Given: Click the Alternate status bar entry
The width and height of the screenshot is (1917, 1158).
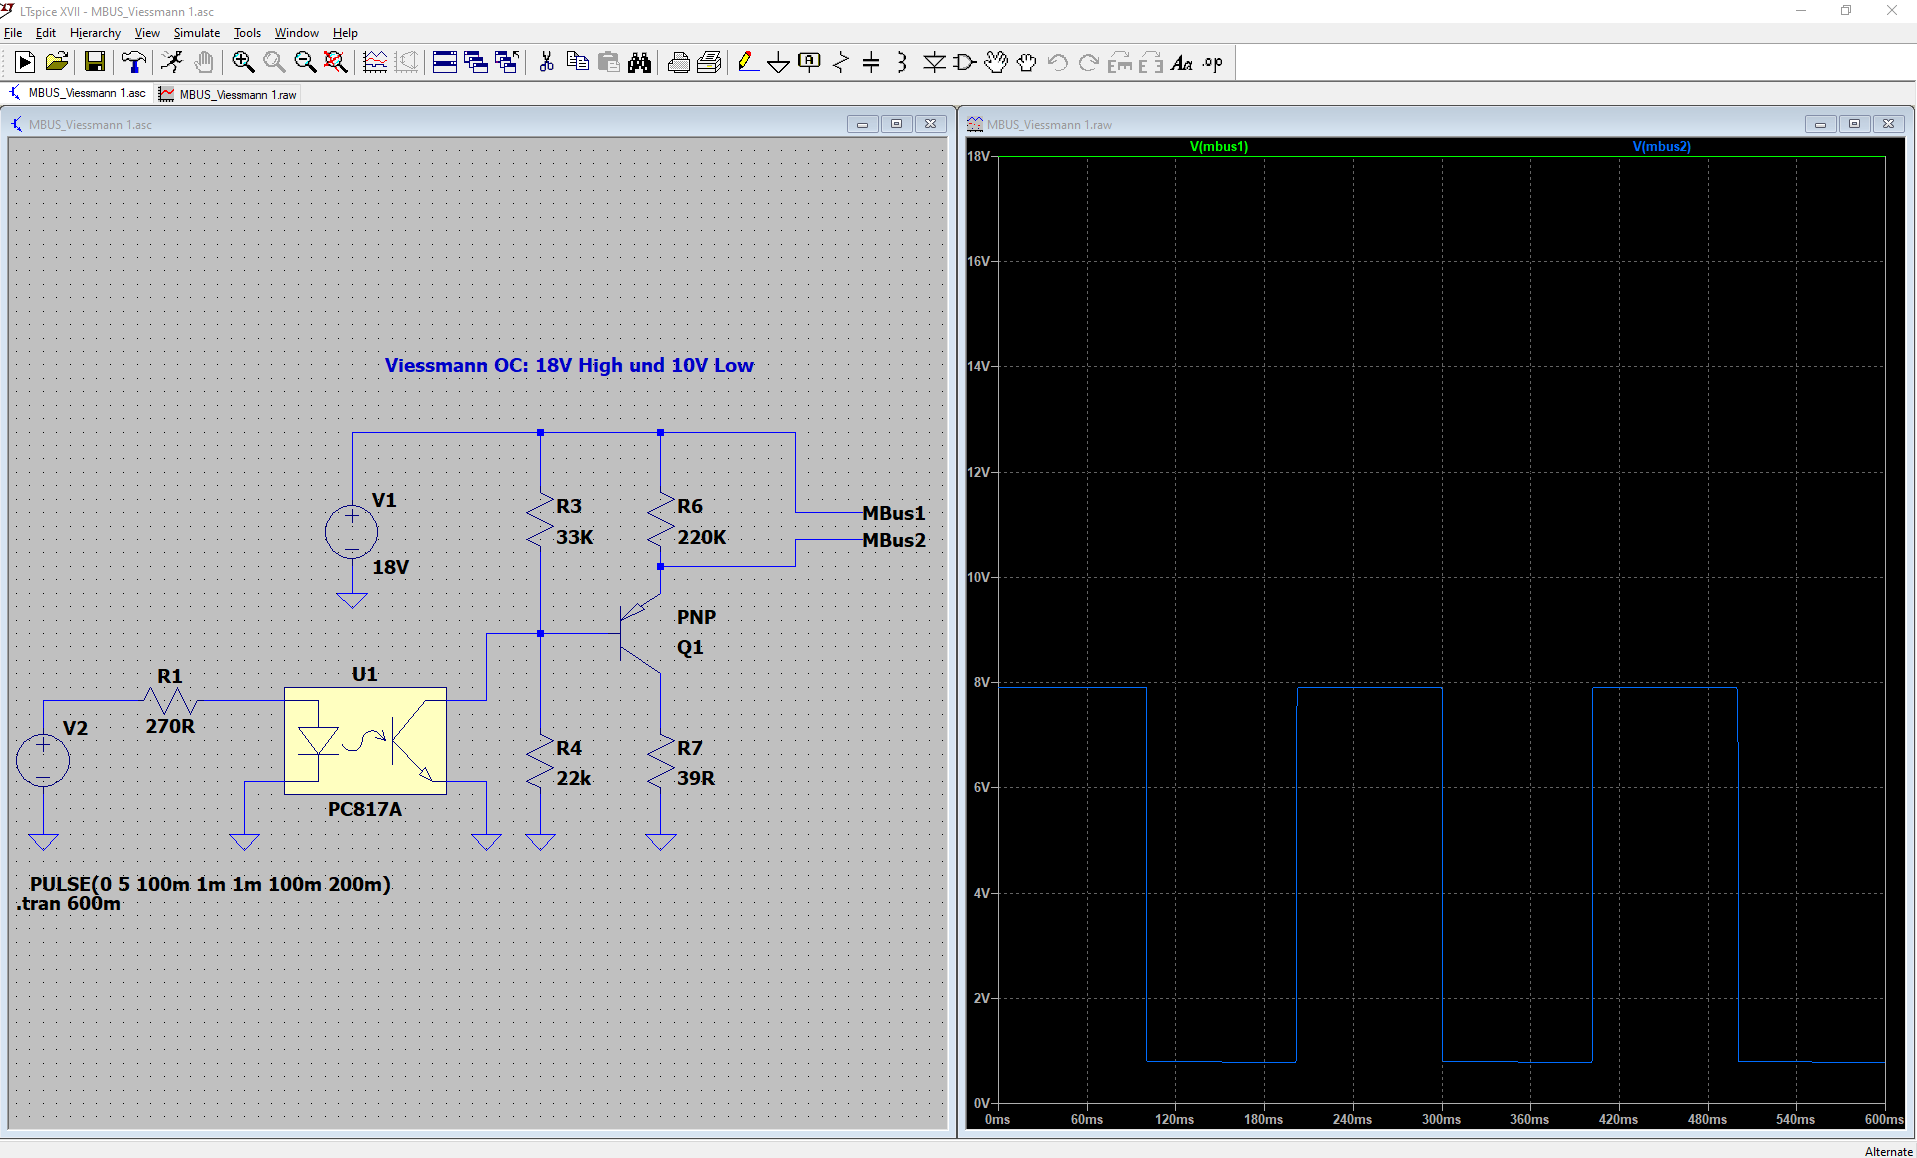Looking at the screenshot, I should (x=1888, y=1151).
